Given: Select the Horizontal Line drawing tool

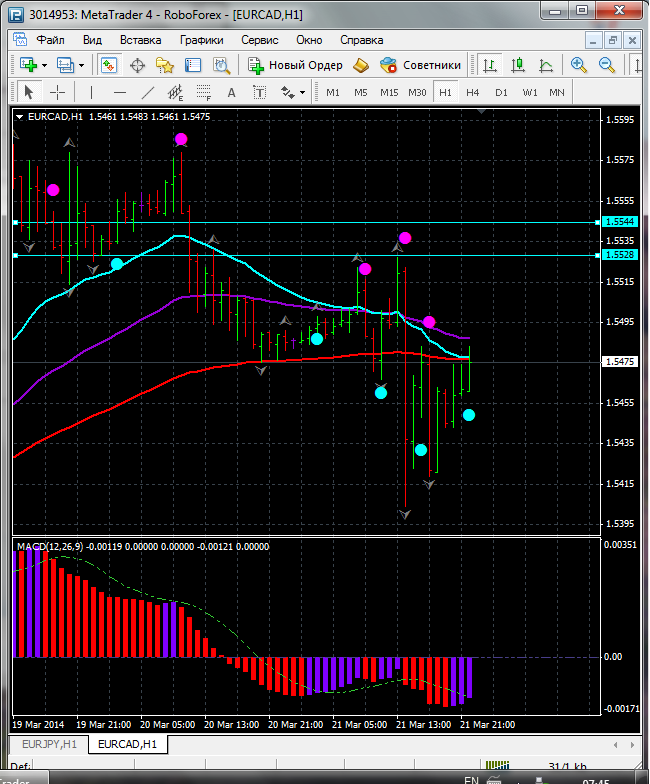Looking at the screenshot, I should 120,92.
